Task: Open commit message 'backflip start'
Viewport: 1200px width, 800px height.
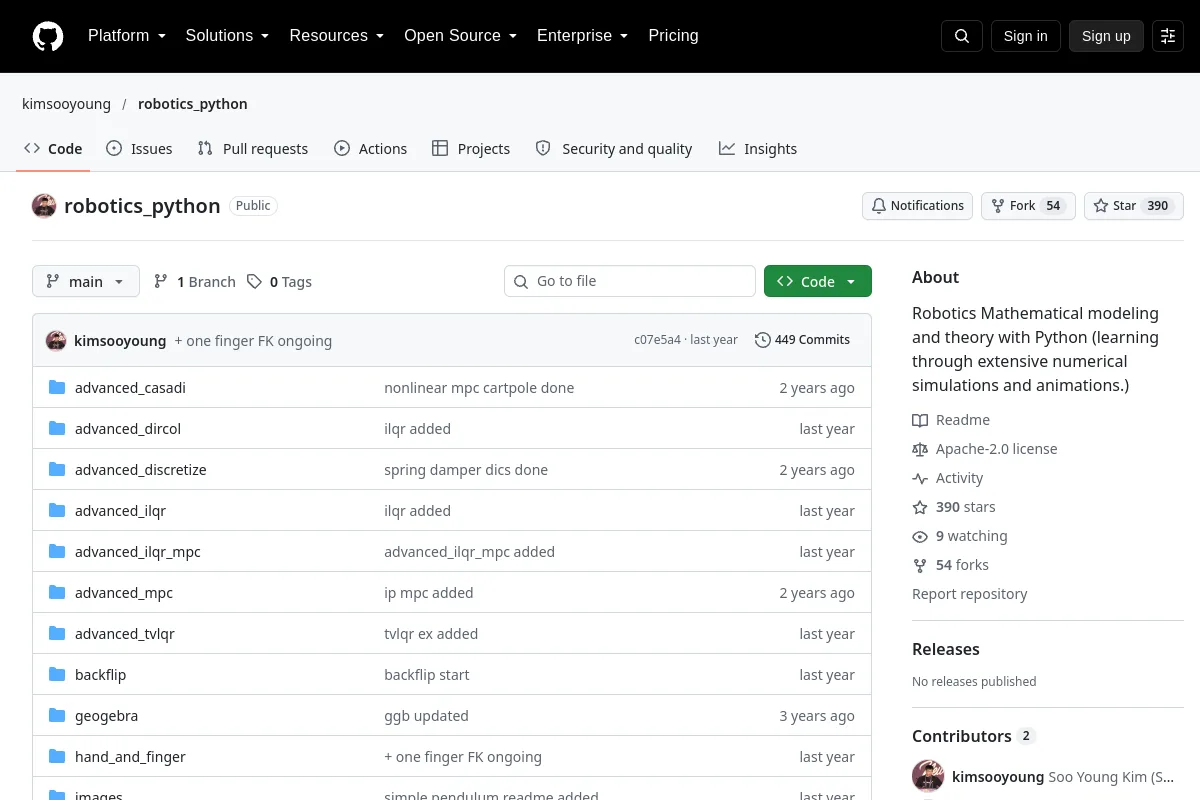Action: tap(427, 675)
